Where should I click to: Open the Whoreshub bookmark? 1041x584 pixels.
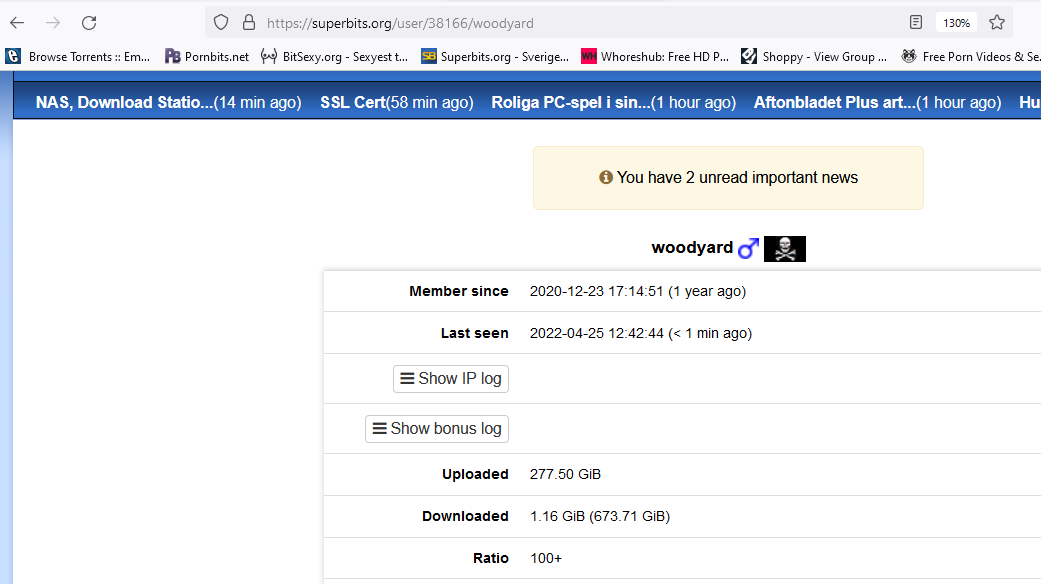[x=655, y=56]
